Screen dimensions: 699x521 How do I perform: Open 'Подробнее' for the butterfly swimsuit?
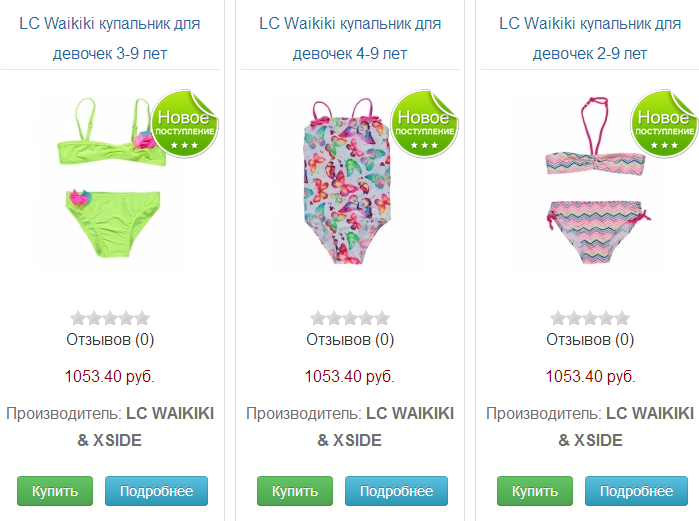tap(396, 491)
